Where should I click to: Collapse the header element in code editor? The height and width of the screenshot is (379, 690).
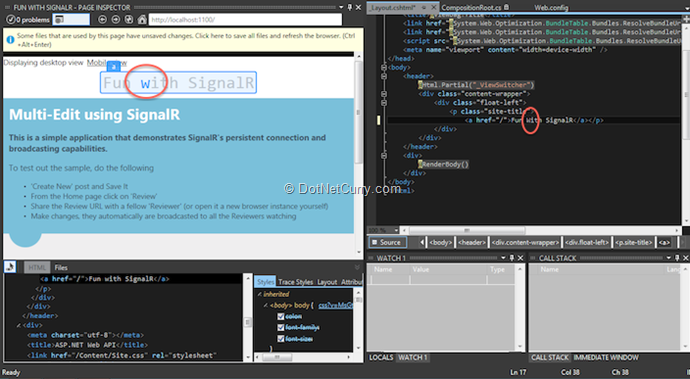pos(384,76)
